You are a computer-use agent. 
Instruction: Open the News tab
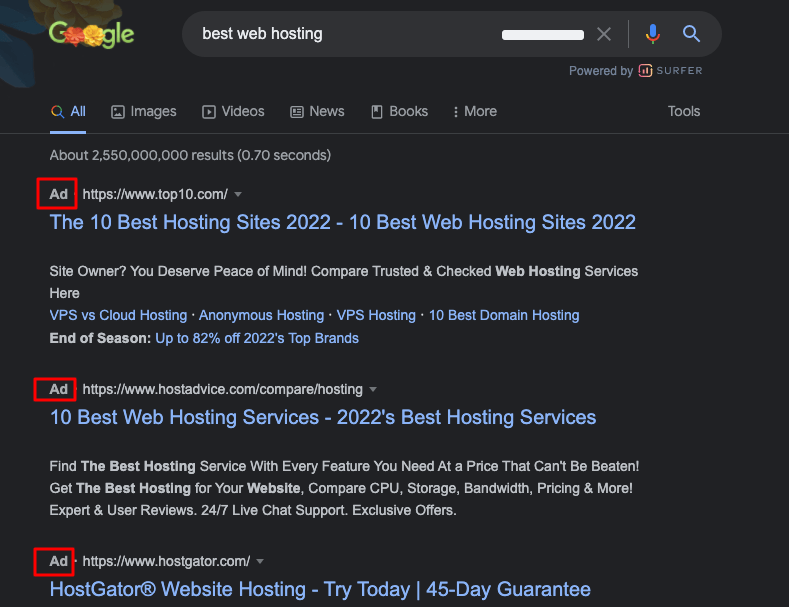coord(318,111)
